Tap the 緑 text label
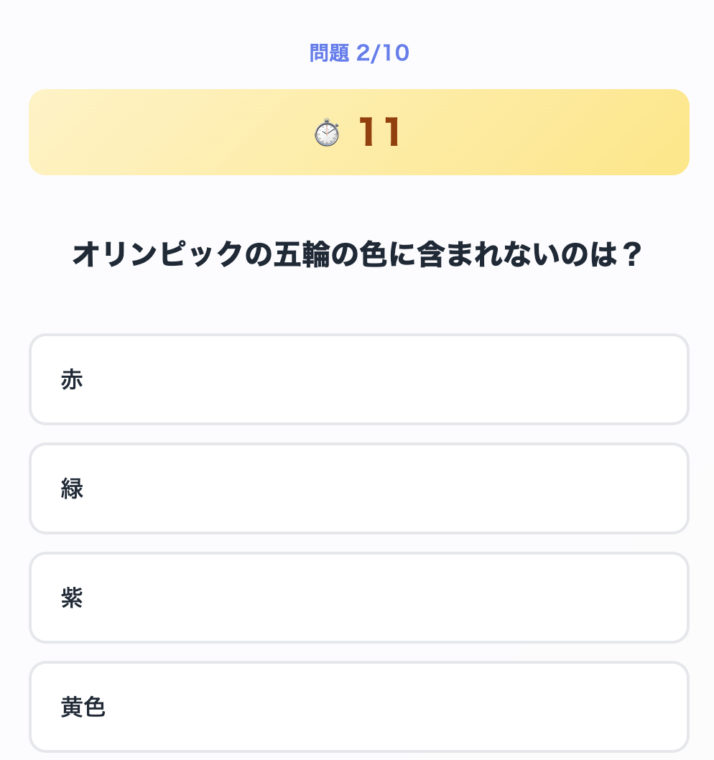Viewport: 714px width, 760px height. point(72,489)
